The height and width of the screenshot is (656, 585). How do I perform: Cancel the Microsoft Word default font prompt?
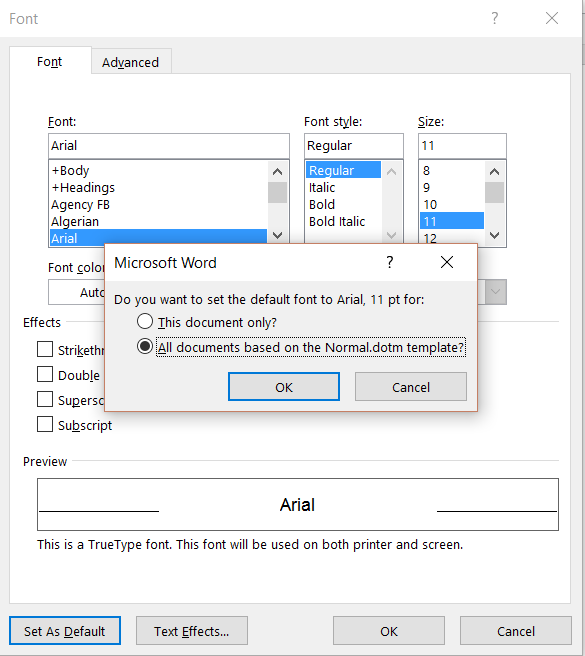point(411,387)
